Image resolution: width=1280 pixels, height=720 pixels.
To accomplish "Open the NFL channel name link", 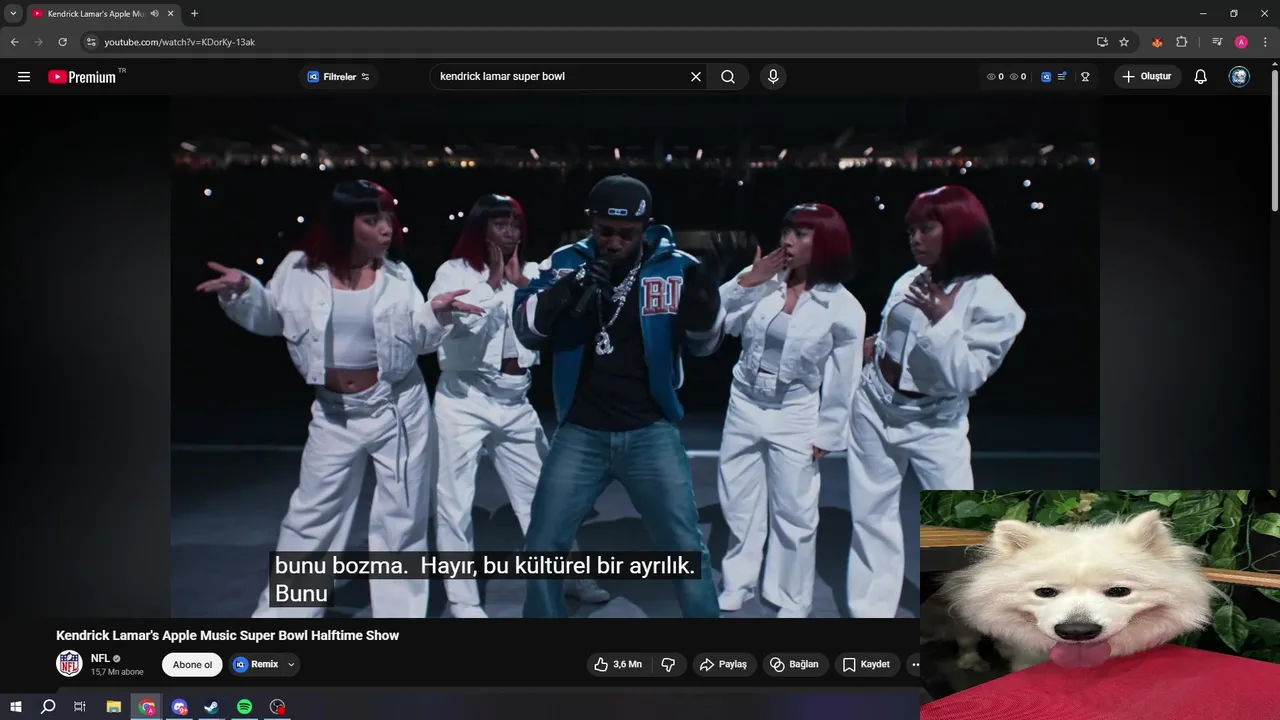I will [100, 658].
